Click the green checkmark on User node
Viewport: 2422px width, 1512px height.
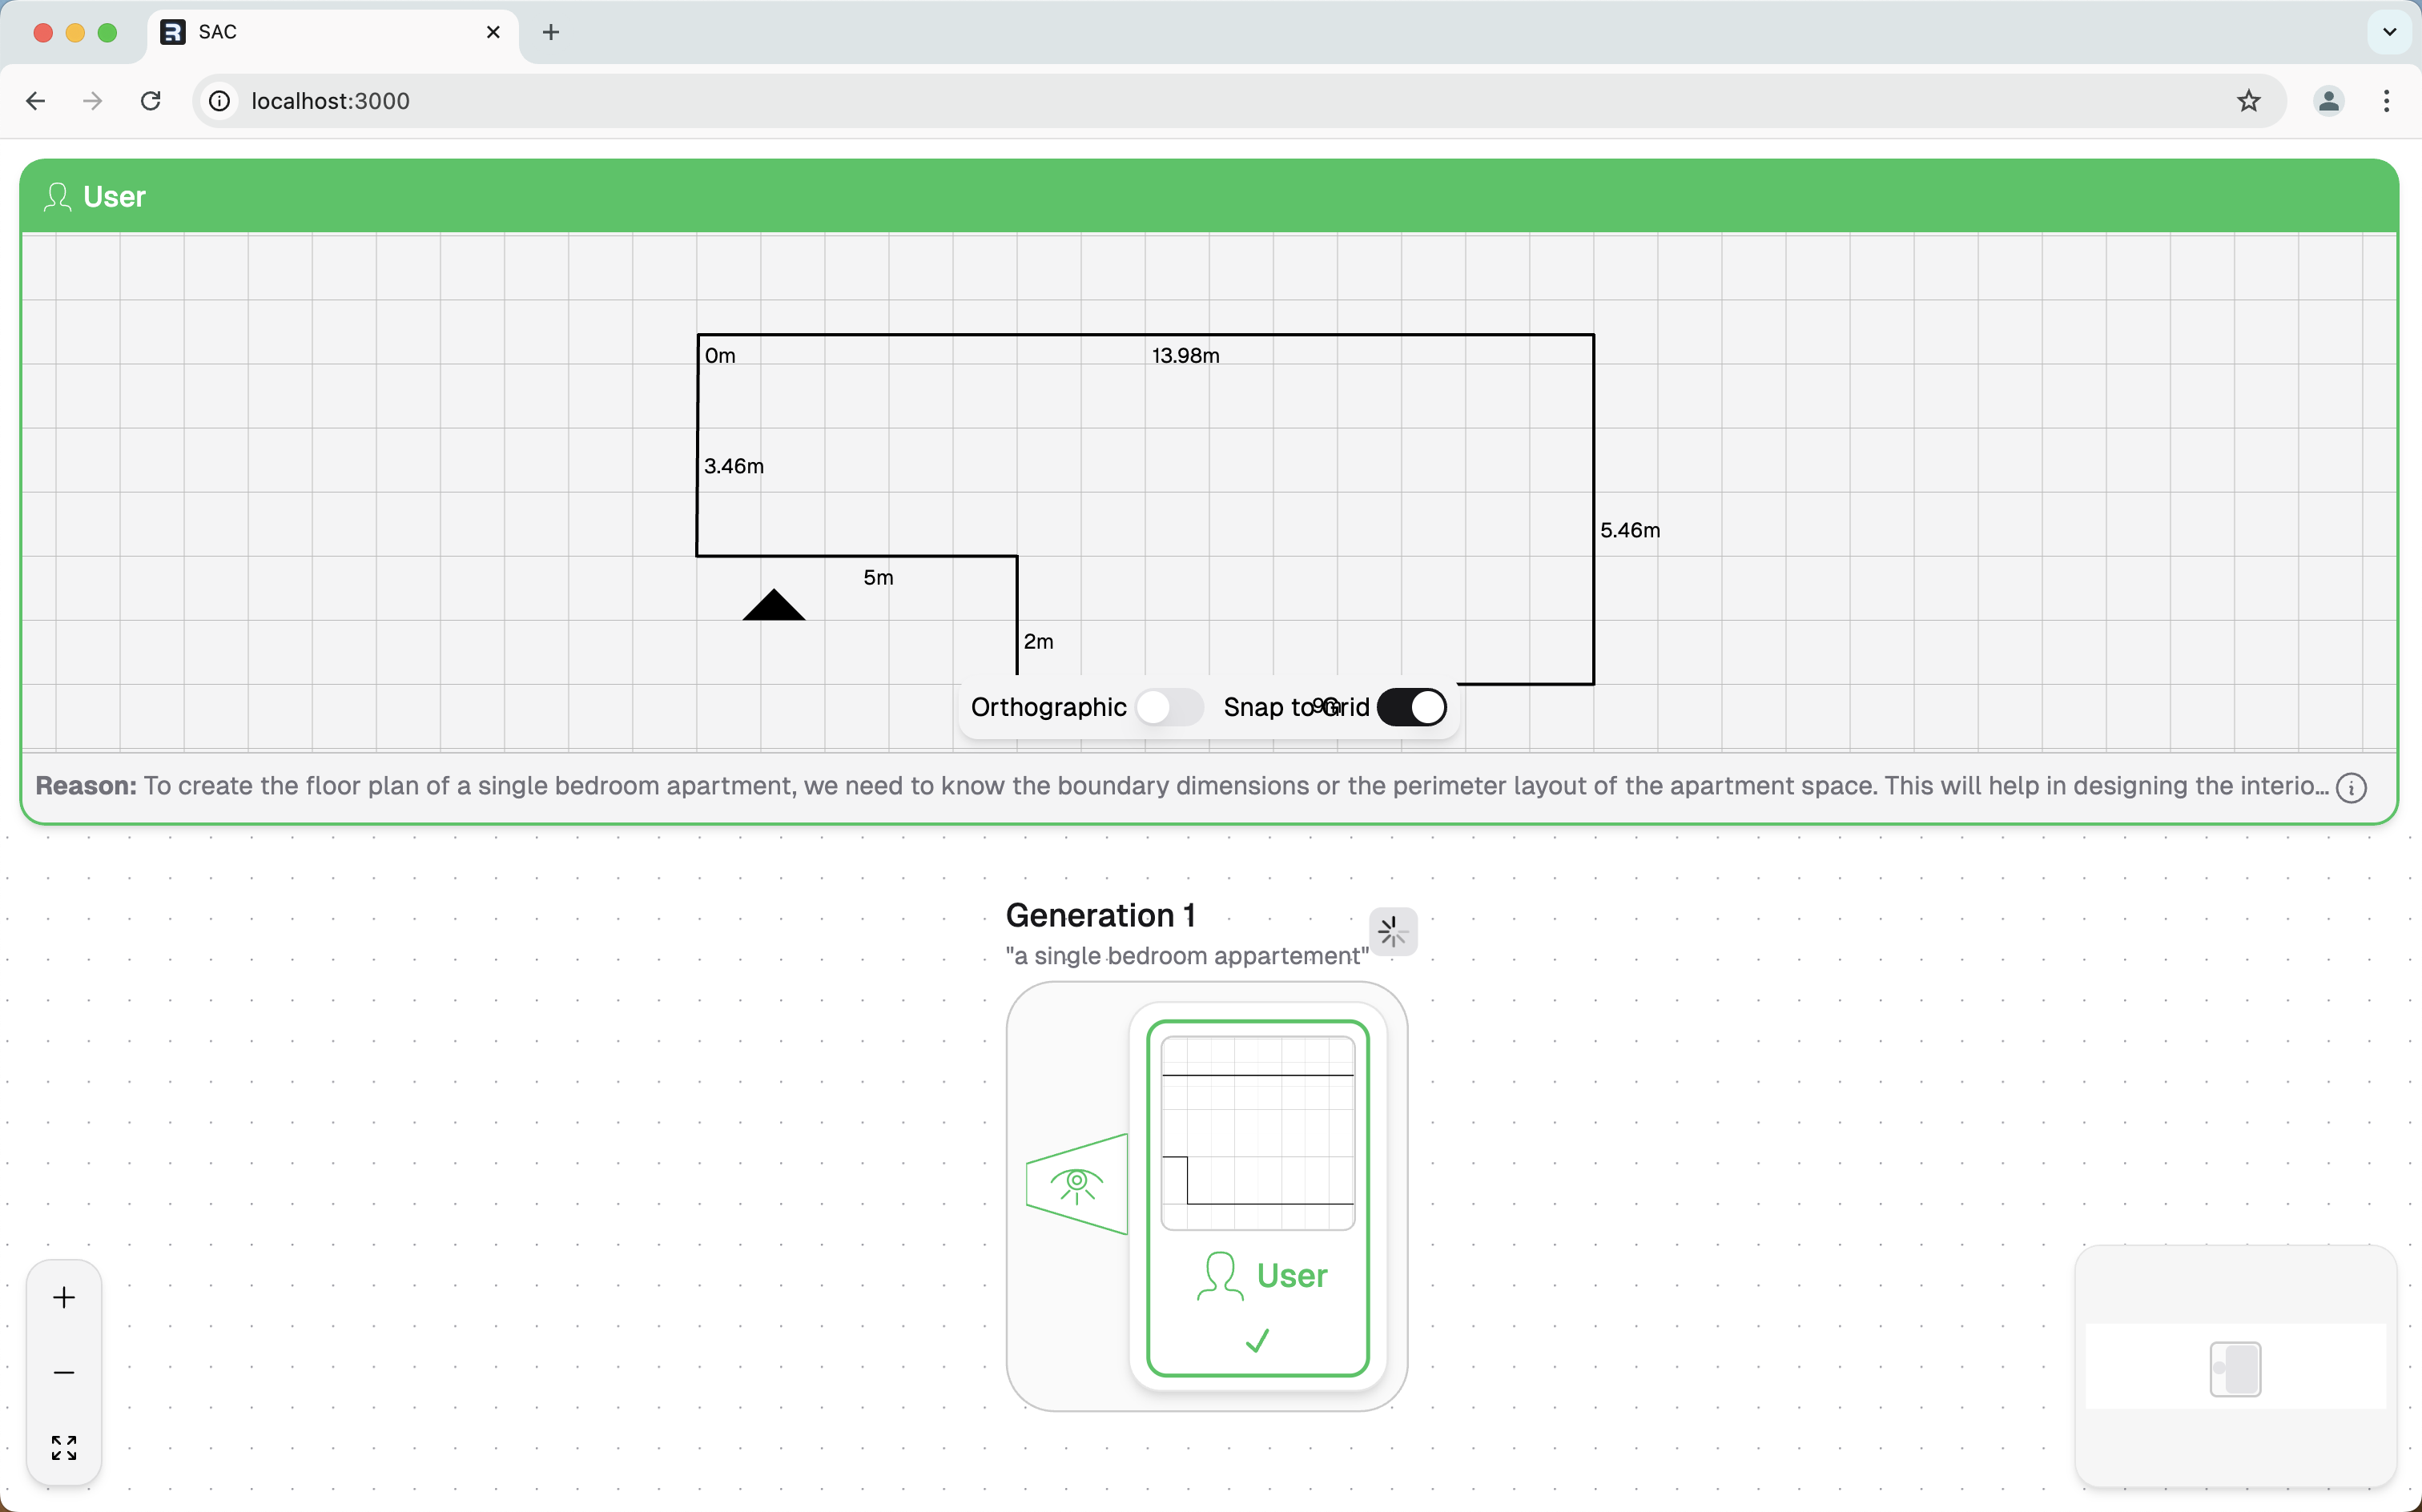(x=1257, y=1340)
